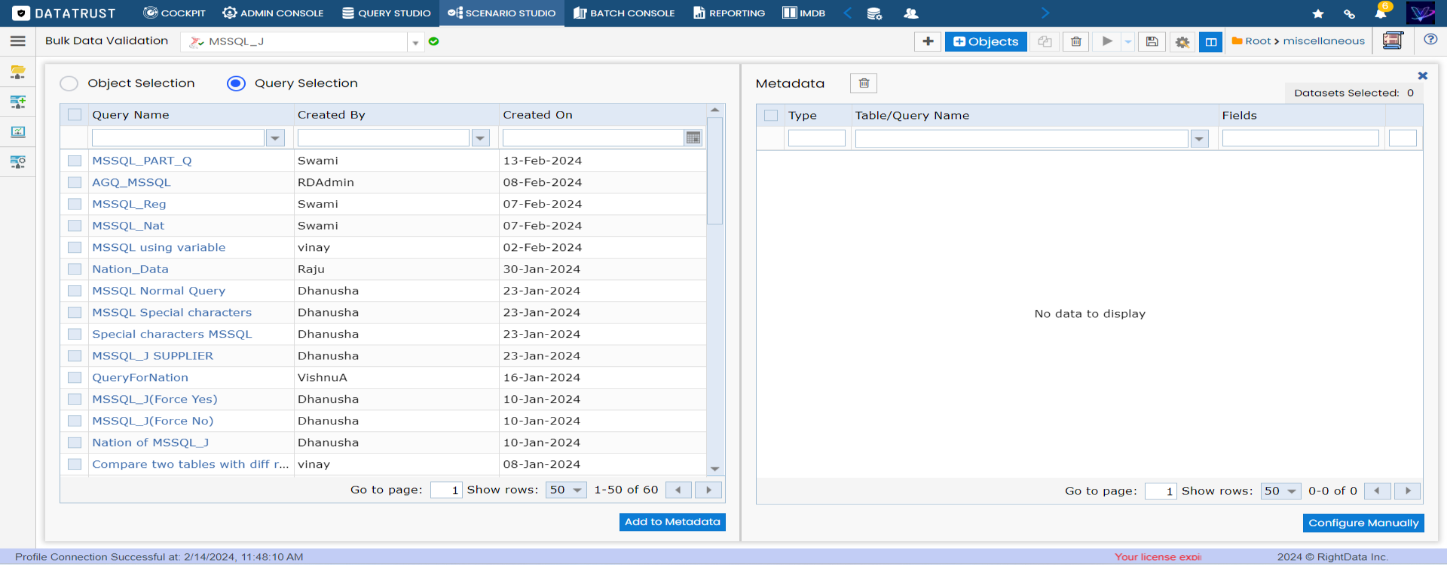The image size is (1447, 565).
Task: Open Show rows dropdown in query list
Action: coord(566,490)
